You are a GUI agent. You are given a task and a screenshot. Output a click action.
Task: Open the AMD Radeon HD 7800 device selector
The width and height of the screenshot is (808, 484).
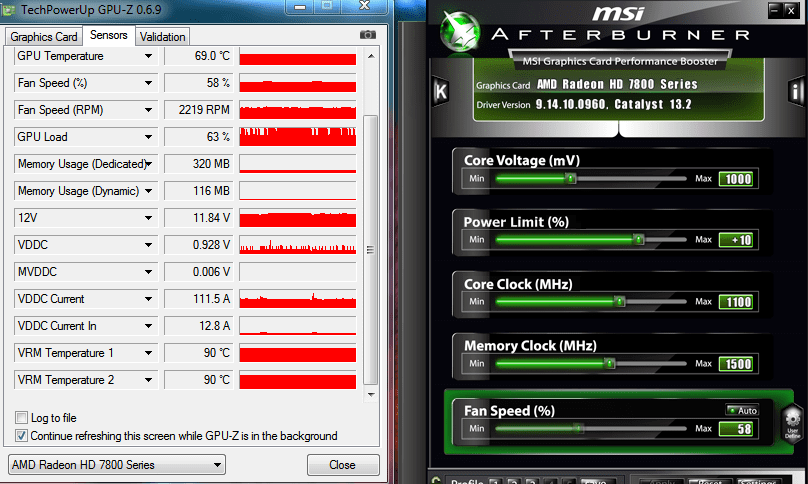pyautogui.click(x=117, y=465)
